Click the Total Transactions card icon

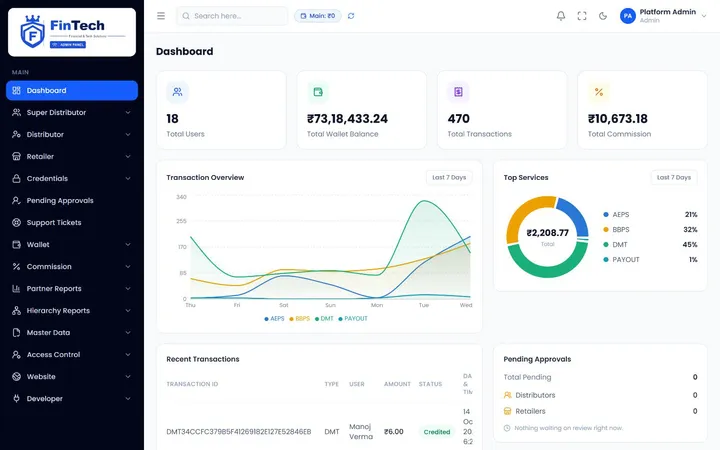coord(458,92)
